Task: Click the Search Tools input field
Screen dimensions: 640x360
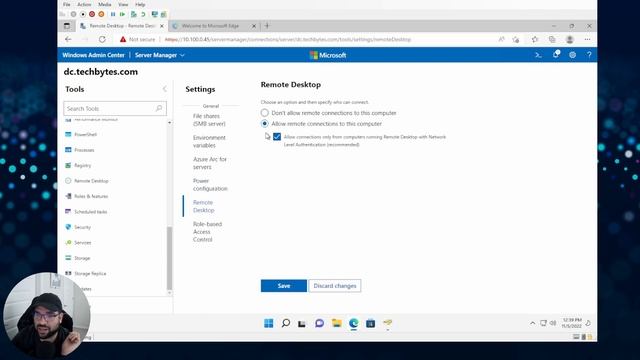Action: pyautogui.click(x=115, y=108)
